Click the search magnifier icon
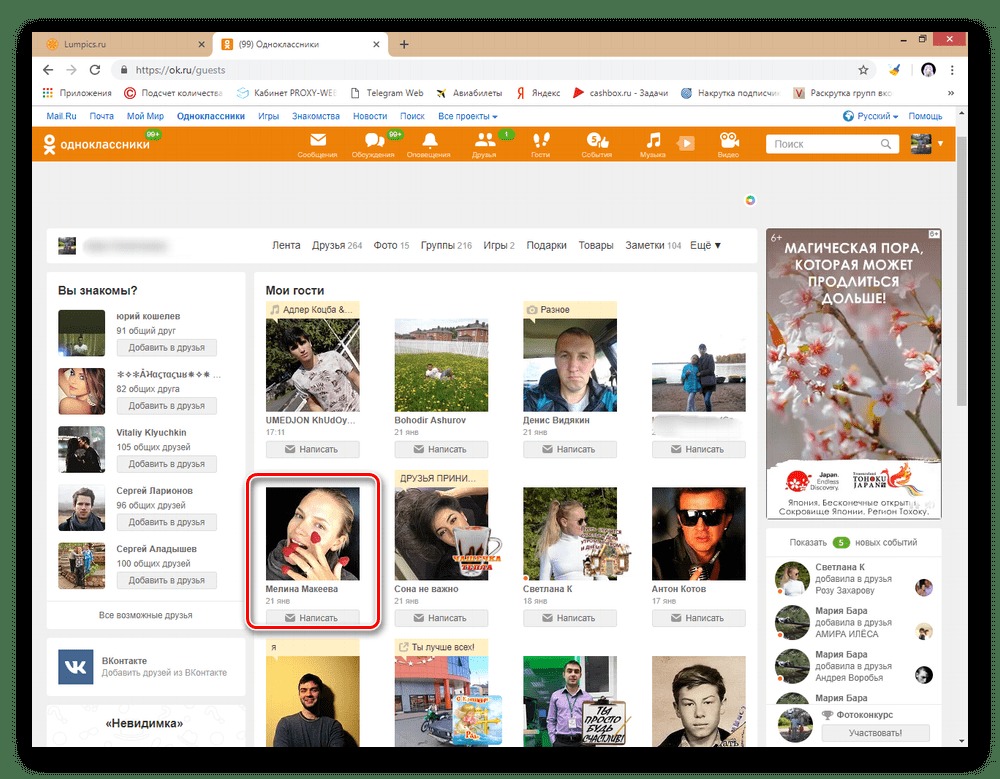Viewport: 1000px width, 779px height. (886, 144)
